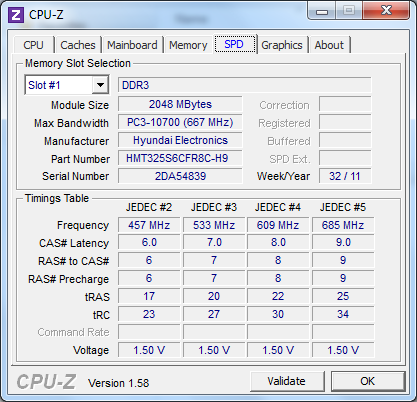View the Graphics tab
Viewport: 417px width, 402px height.
click(x=282, y=45)
